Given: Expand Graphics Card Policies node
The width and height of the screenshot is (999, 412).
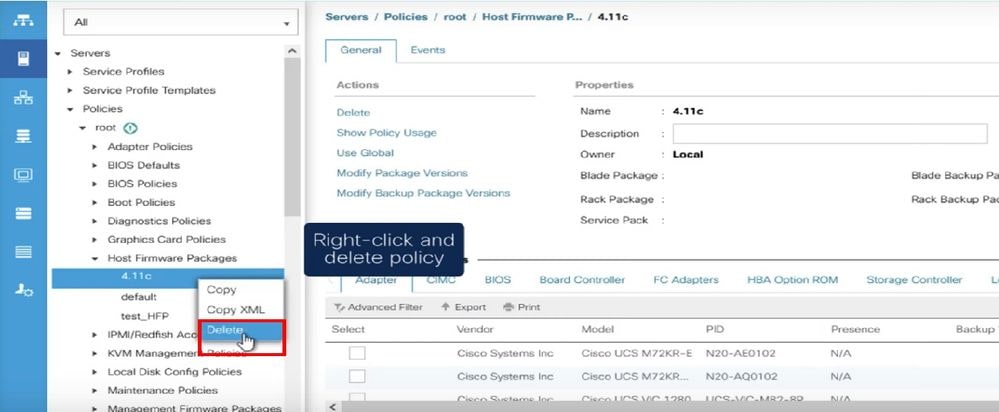Looking at the screenshot, I should 94,240.
